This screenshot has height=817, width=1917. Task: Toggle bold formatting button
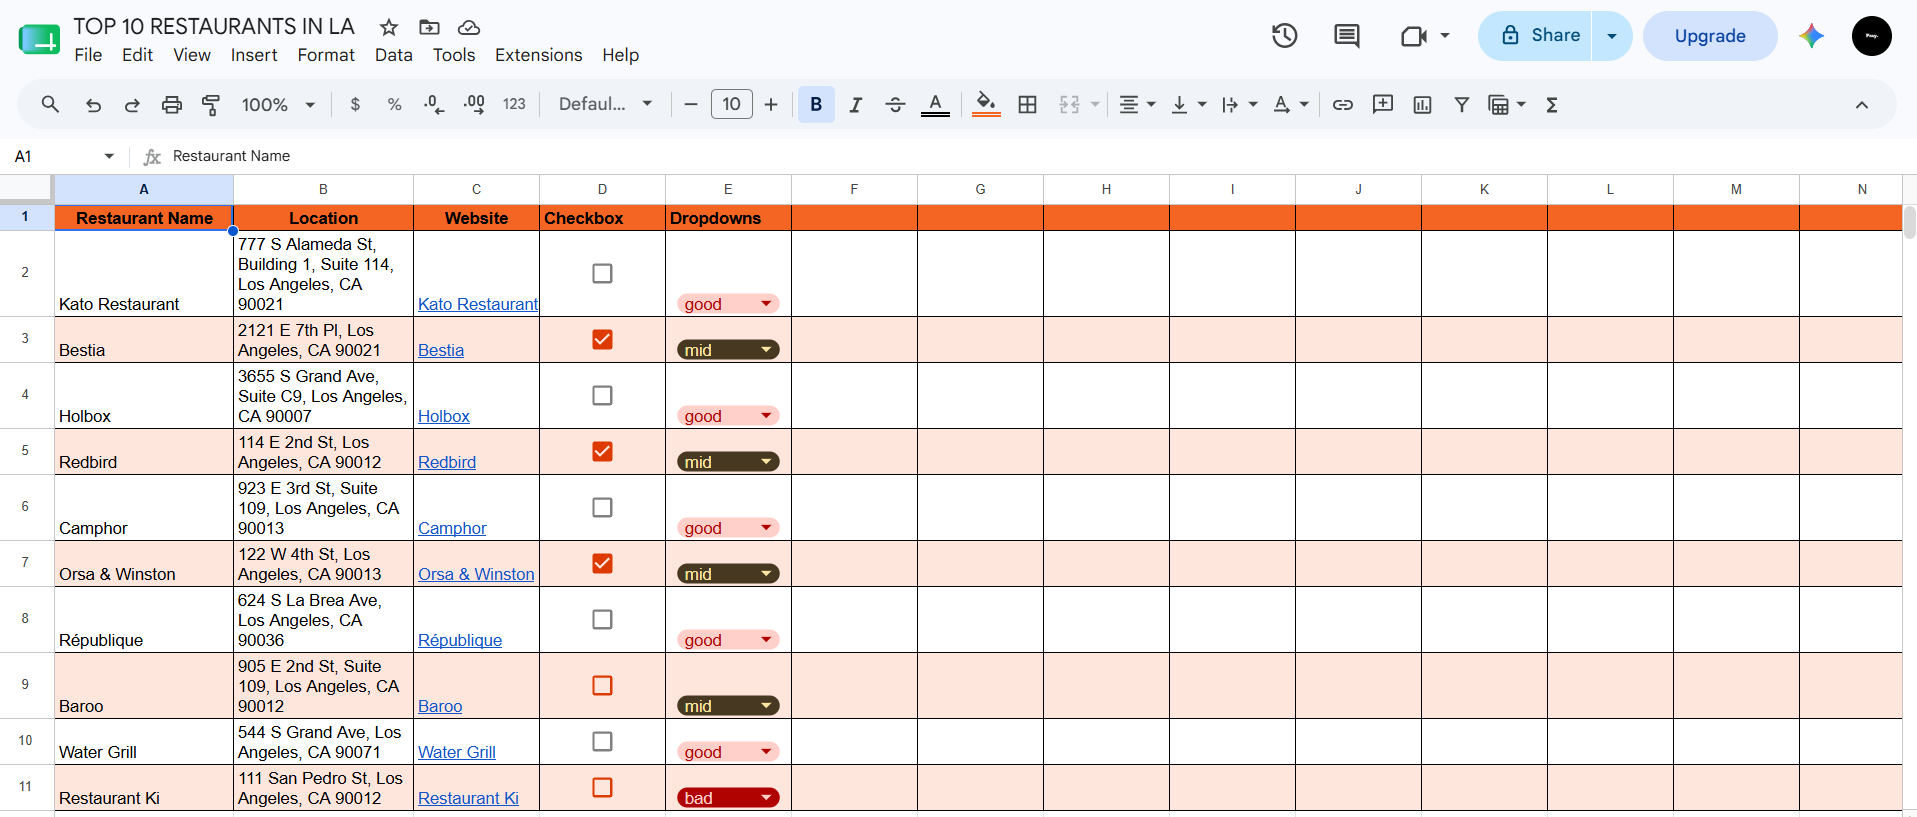coord(816,104)
